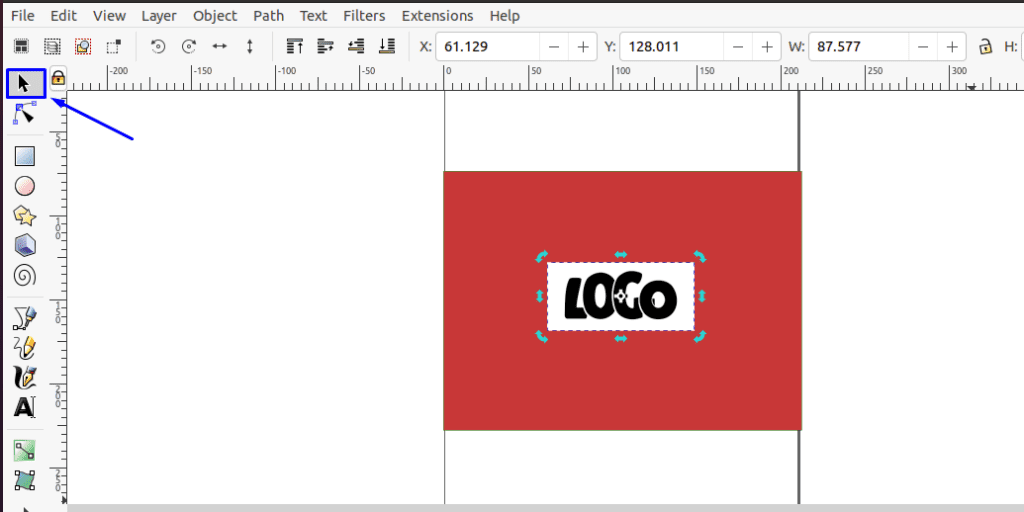Image resolution: width=1024 pixels, height=512 pixels.
Task: Increase the W value with plus
Action: click(x=952, y=47)
